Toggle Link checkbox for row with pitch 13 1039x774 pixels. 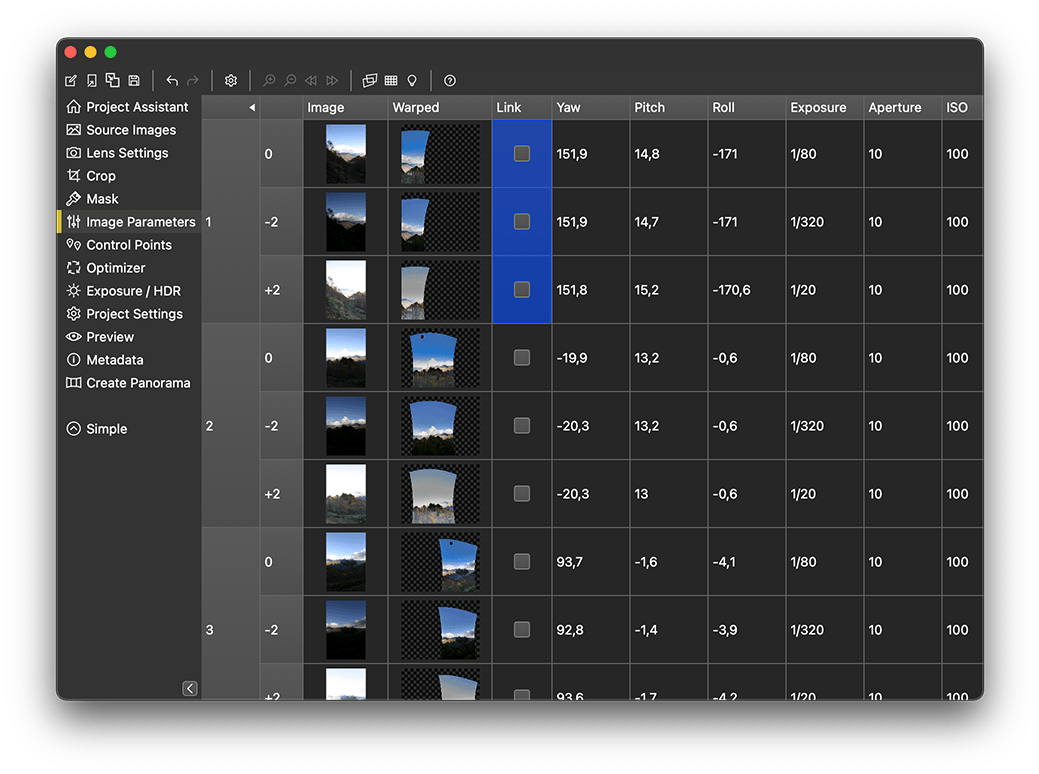tap(522, 494)
